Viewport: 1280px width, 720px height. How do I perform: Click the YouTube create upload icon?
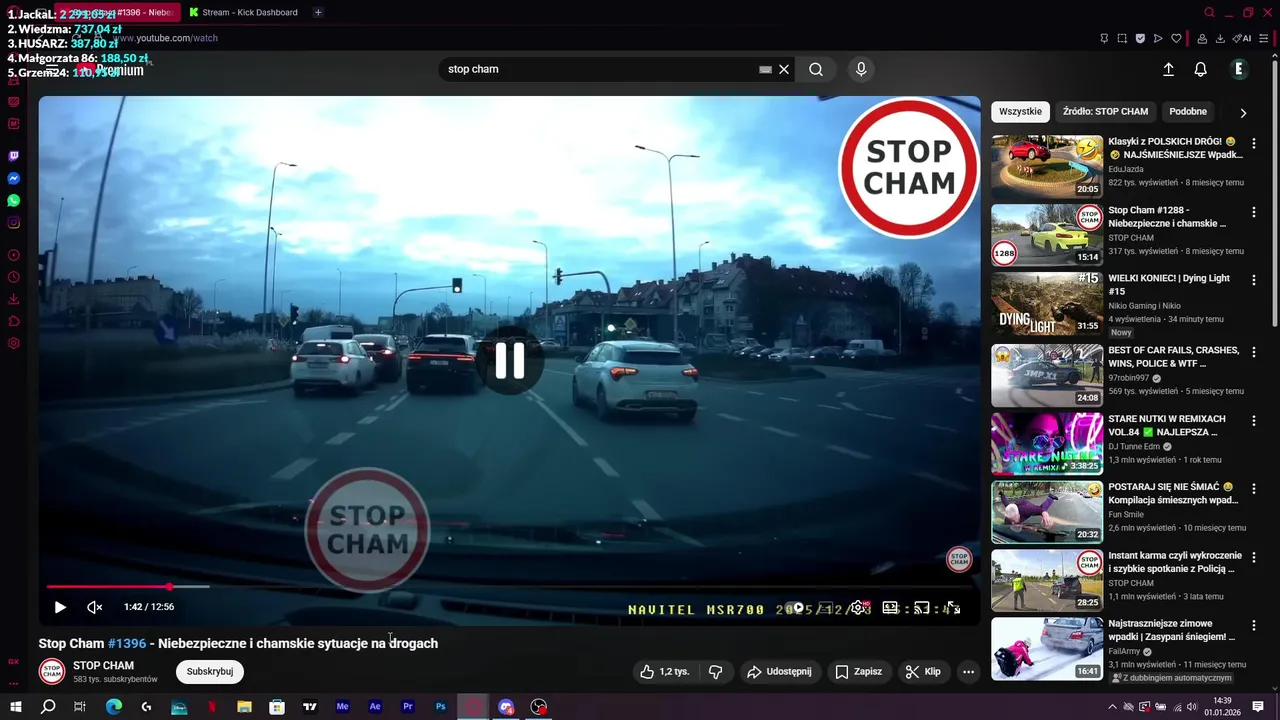[1168, 69]
